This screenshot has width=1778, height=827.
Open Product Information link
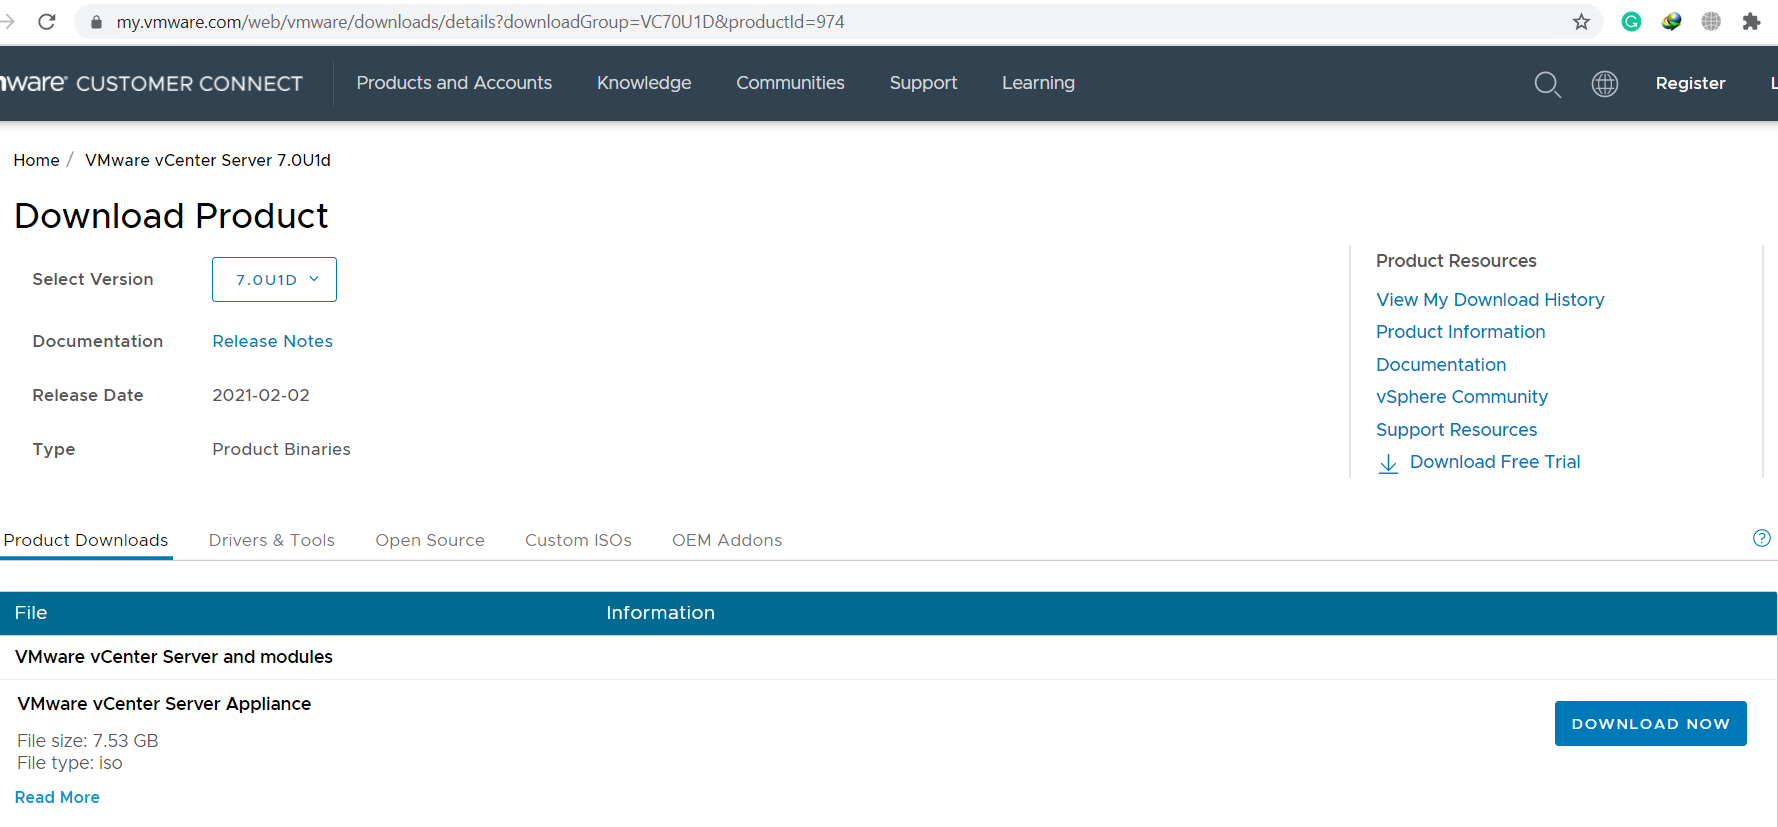[x=1460, y=332]
